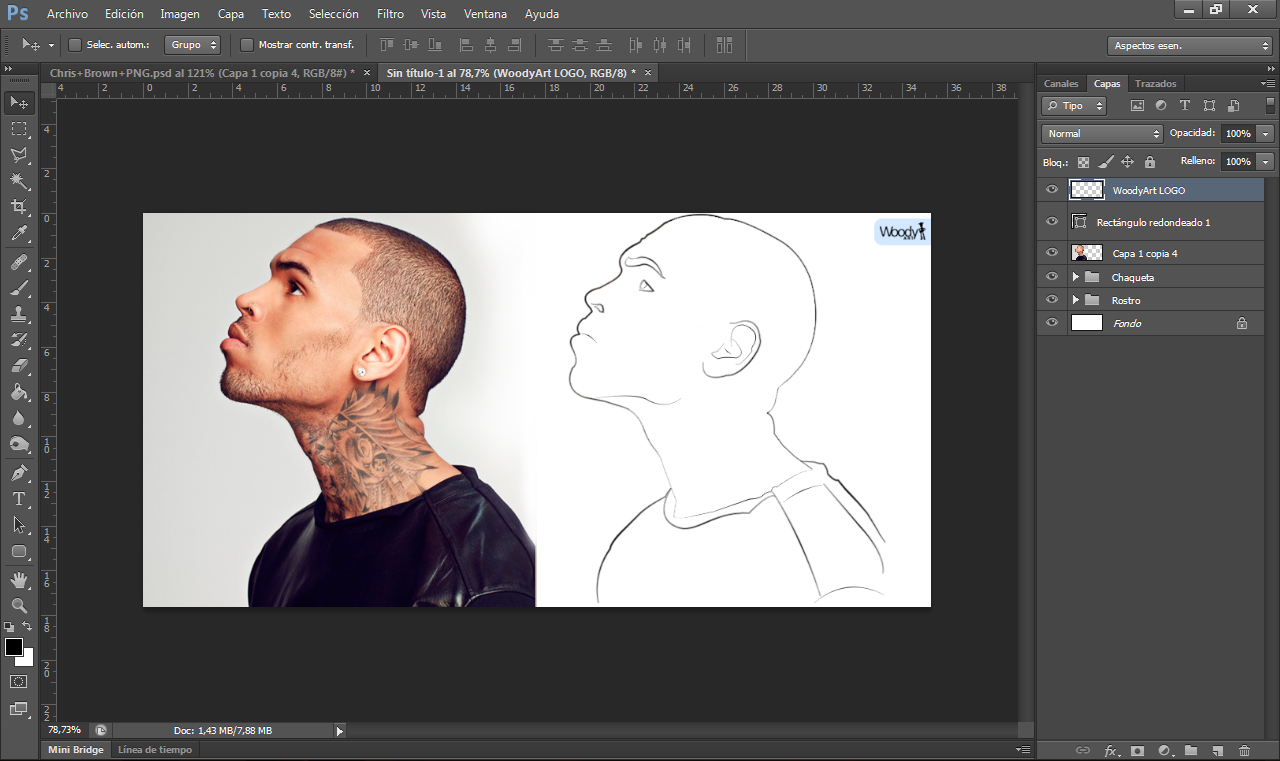Viewport: 1280px width, 761px height.
Task: Link layers using the chain icon
Action: 1082,750
